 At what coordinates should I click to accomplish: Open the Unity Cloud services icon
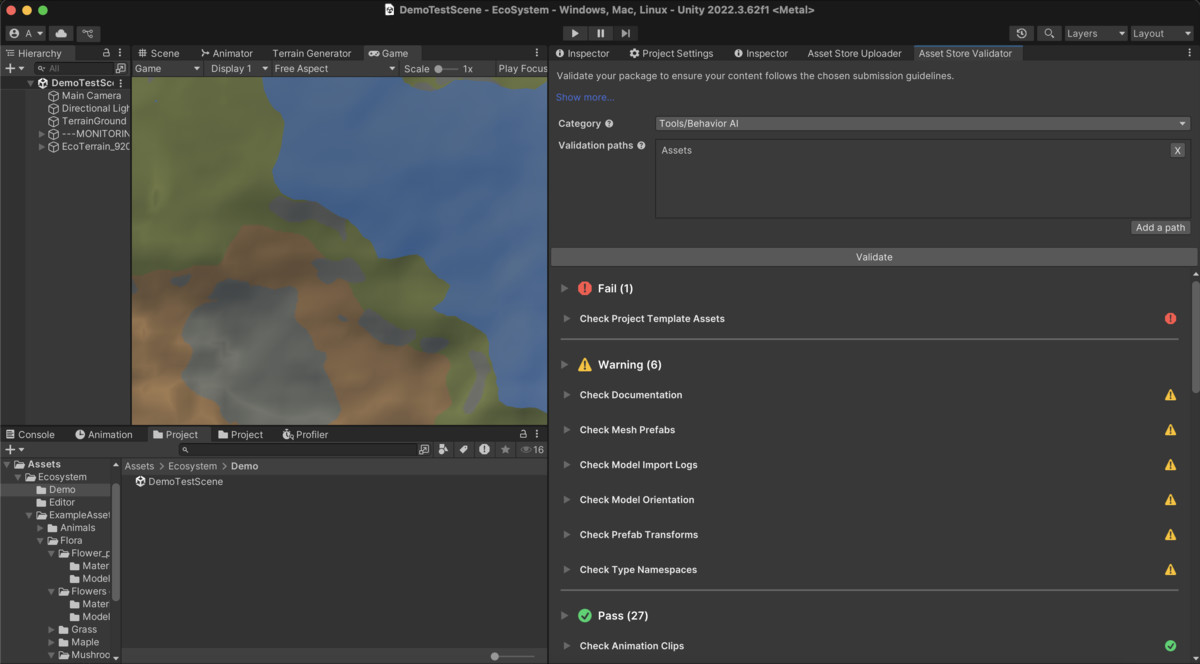coord(60,33)
